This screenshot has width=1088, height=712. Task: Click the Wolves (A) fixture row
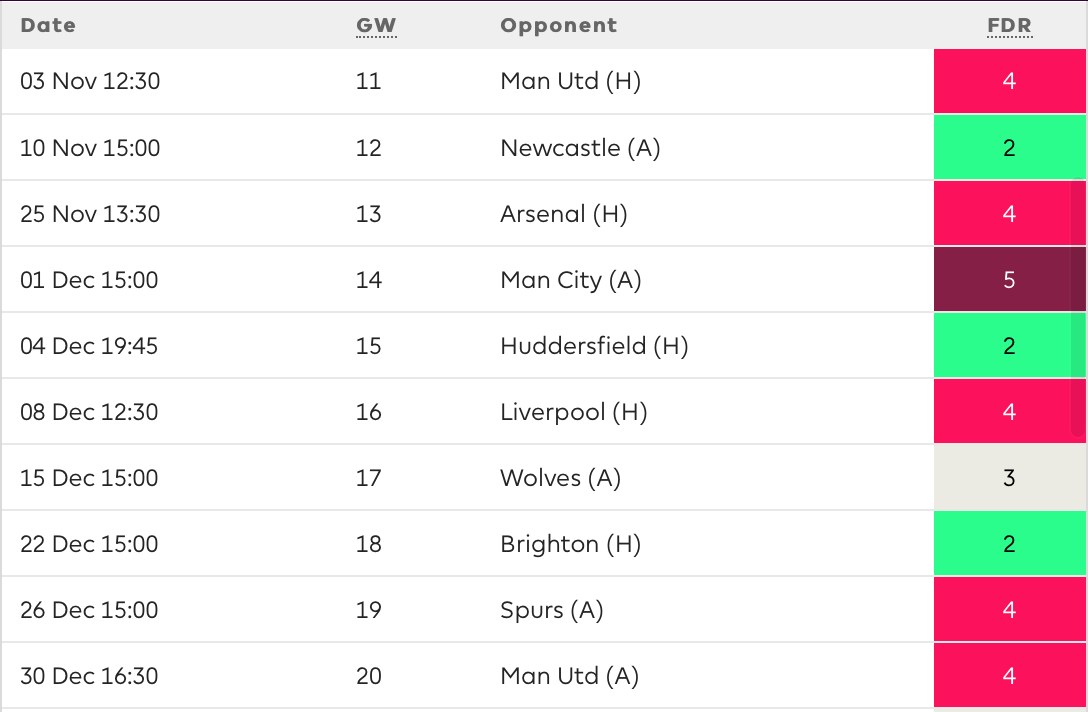pyautogui.click(x=544, y=477)
